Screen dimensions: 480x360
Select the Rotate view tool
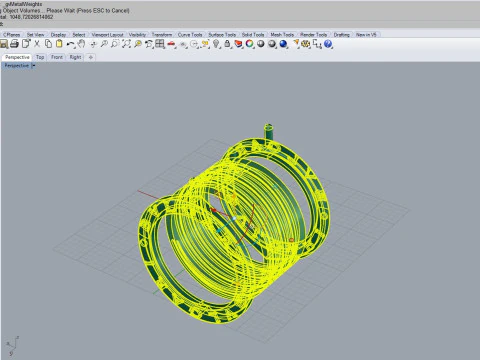(x=93, y=44)
